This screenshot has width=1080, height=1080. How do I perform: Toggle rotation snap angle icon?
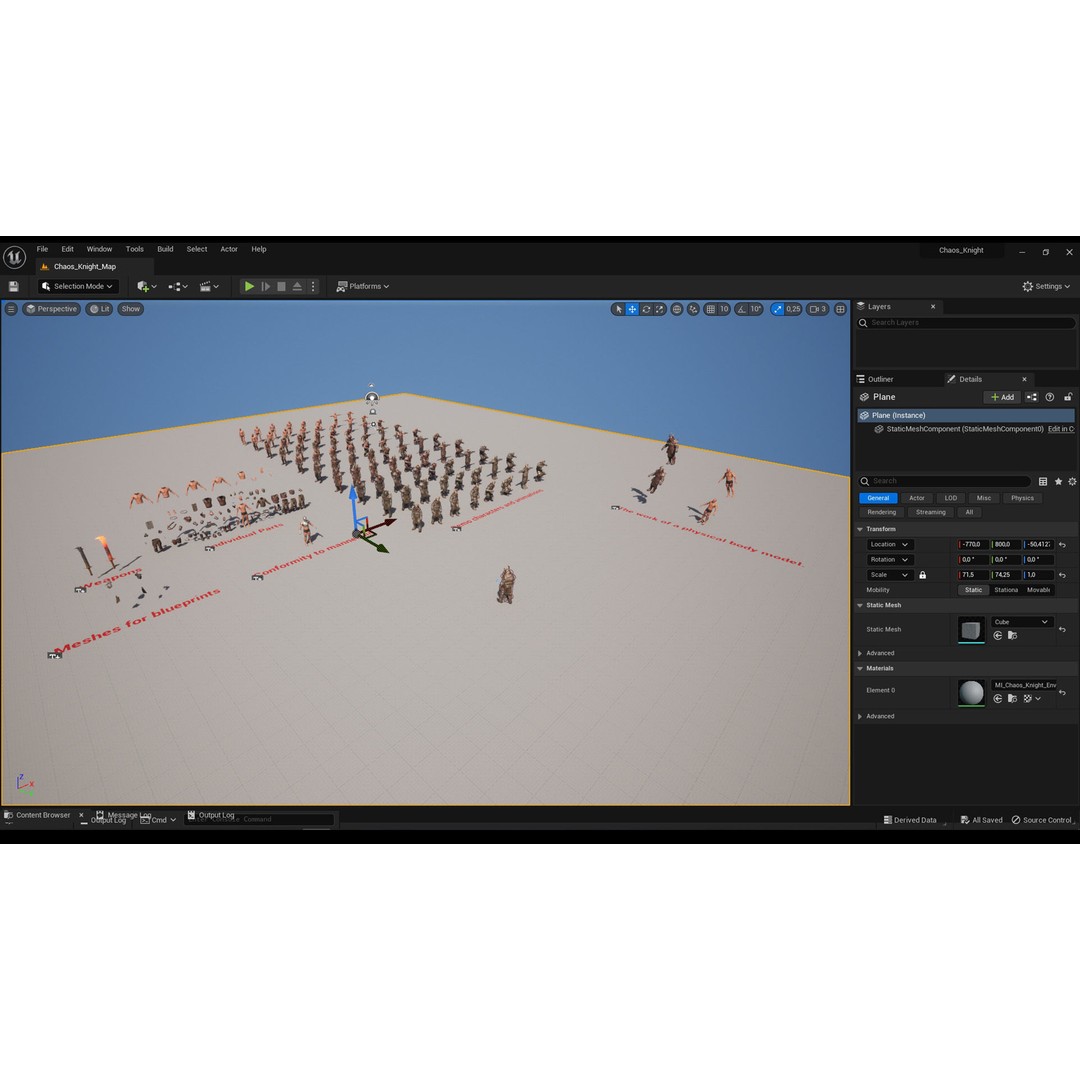pyautogui.click(x=741, y=309)
